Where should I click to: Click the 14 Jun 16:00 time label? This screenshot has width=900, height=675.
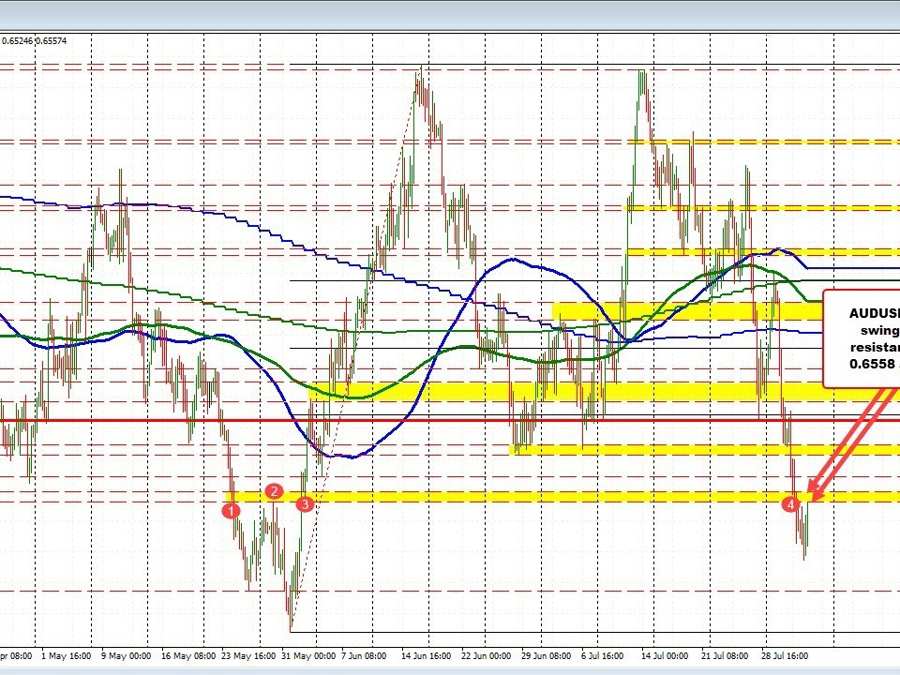click(x=429, y=657)
